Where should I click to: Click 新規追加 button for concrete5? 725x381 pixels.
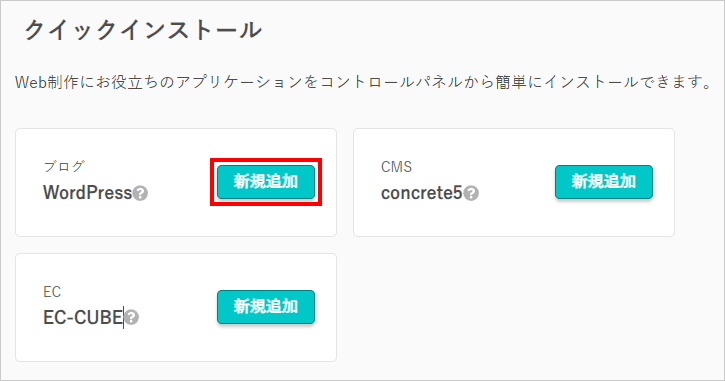coord(604,182)
